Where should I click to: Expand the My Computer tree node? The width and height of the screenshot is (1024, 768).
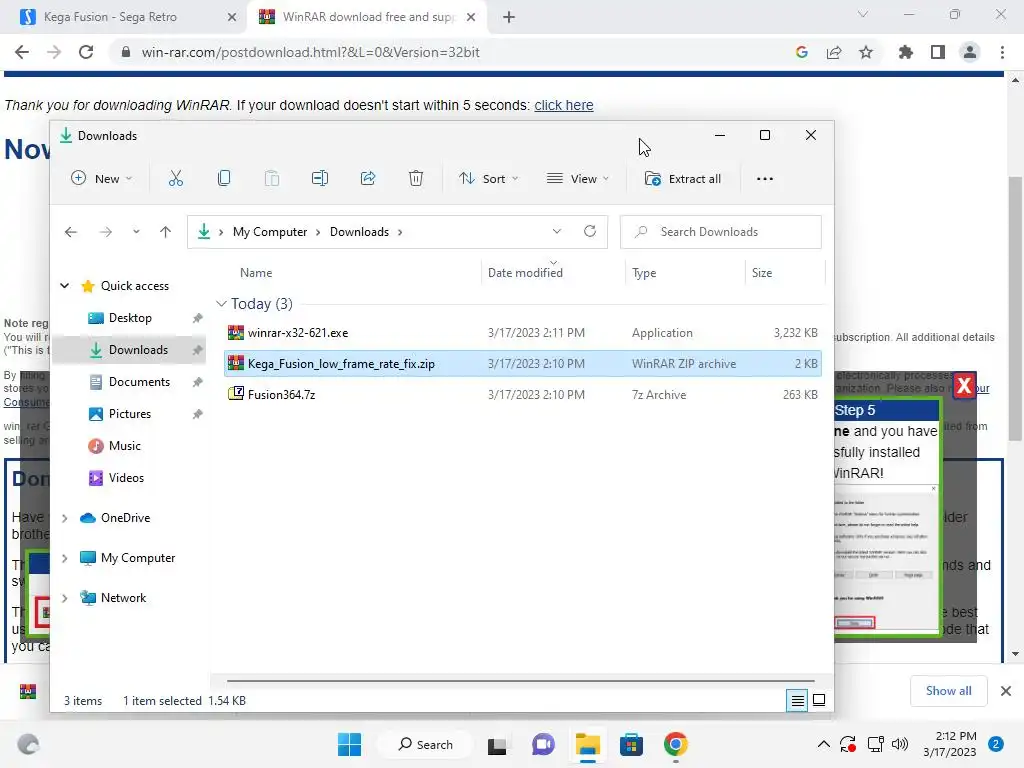[x=65, y=558]
